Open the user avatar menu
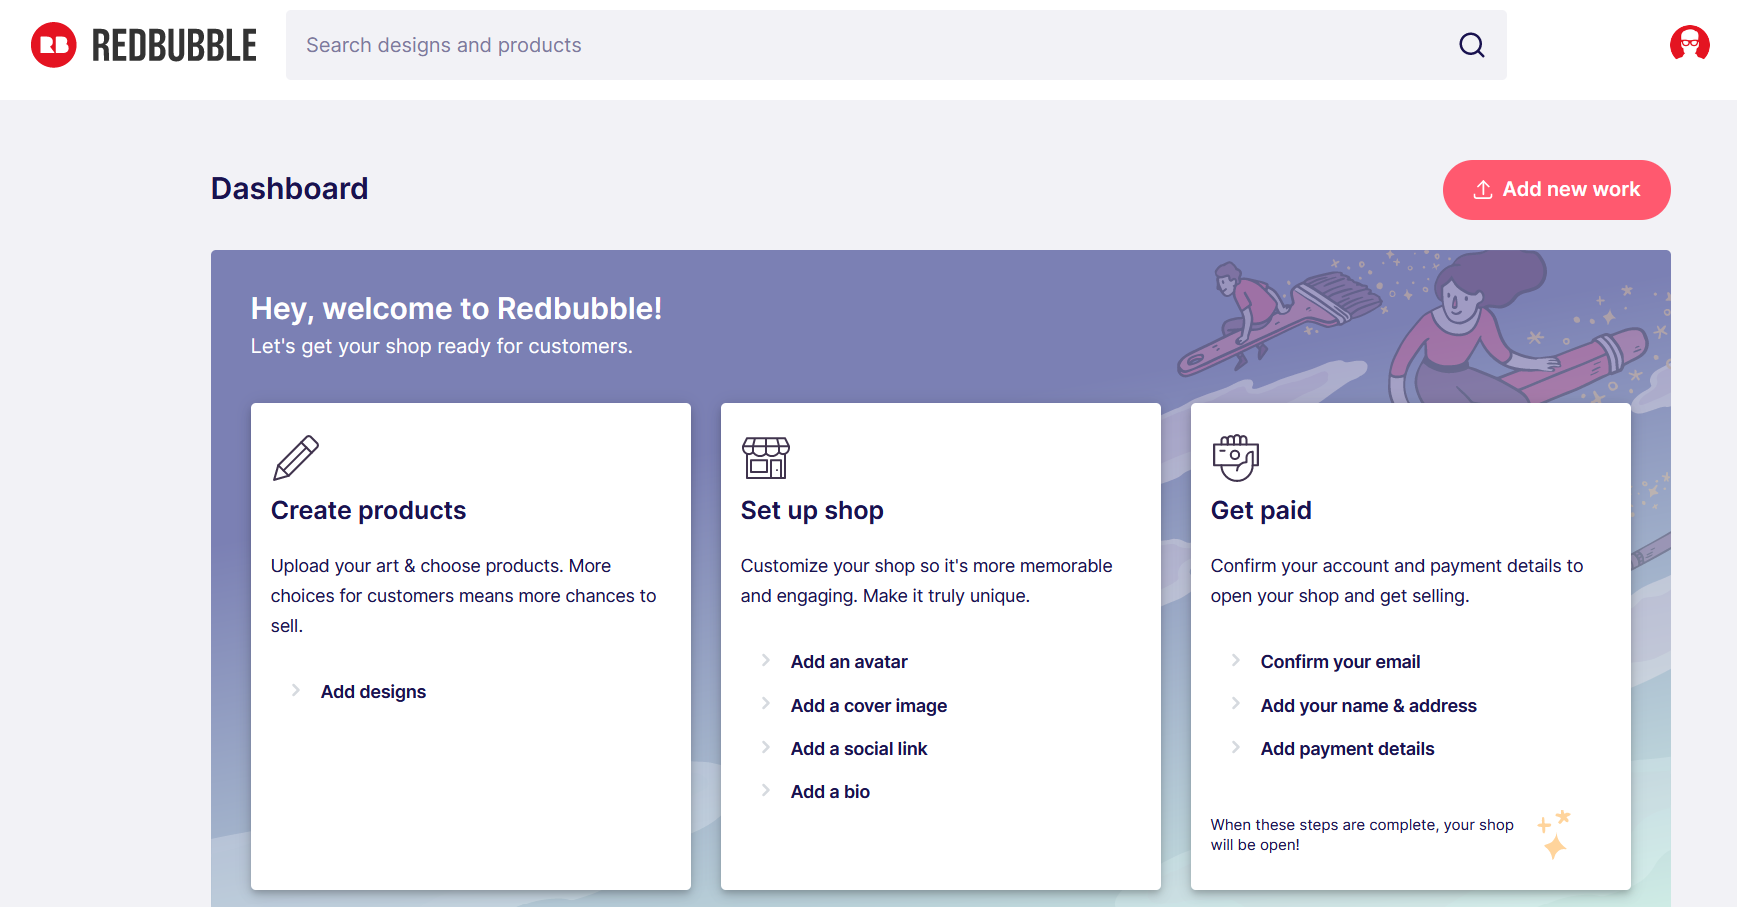1737x907 pixels. [x=1689, y=44]
